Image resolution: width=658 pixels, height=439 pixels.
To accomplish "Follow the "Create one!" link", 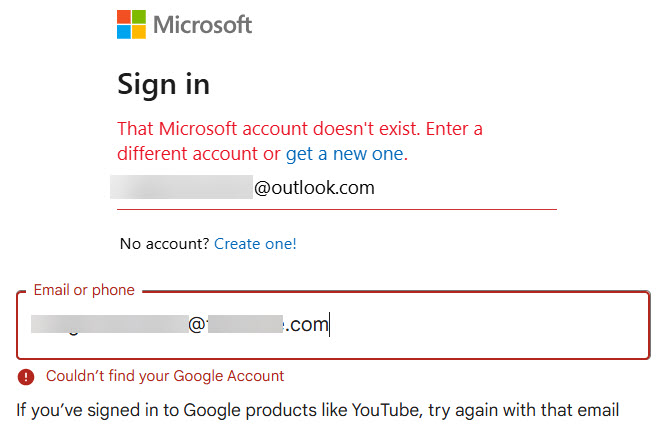I will (255, 243).
